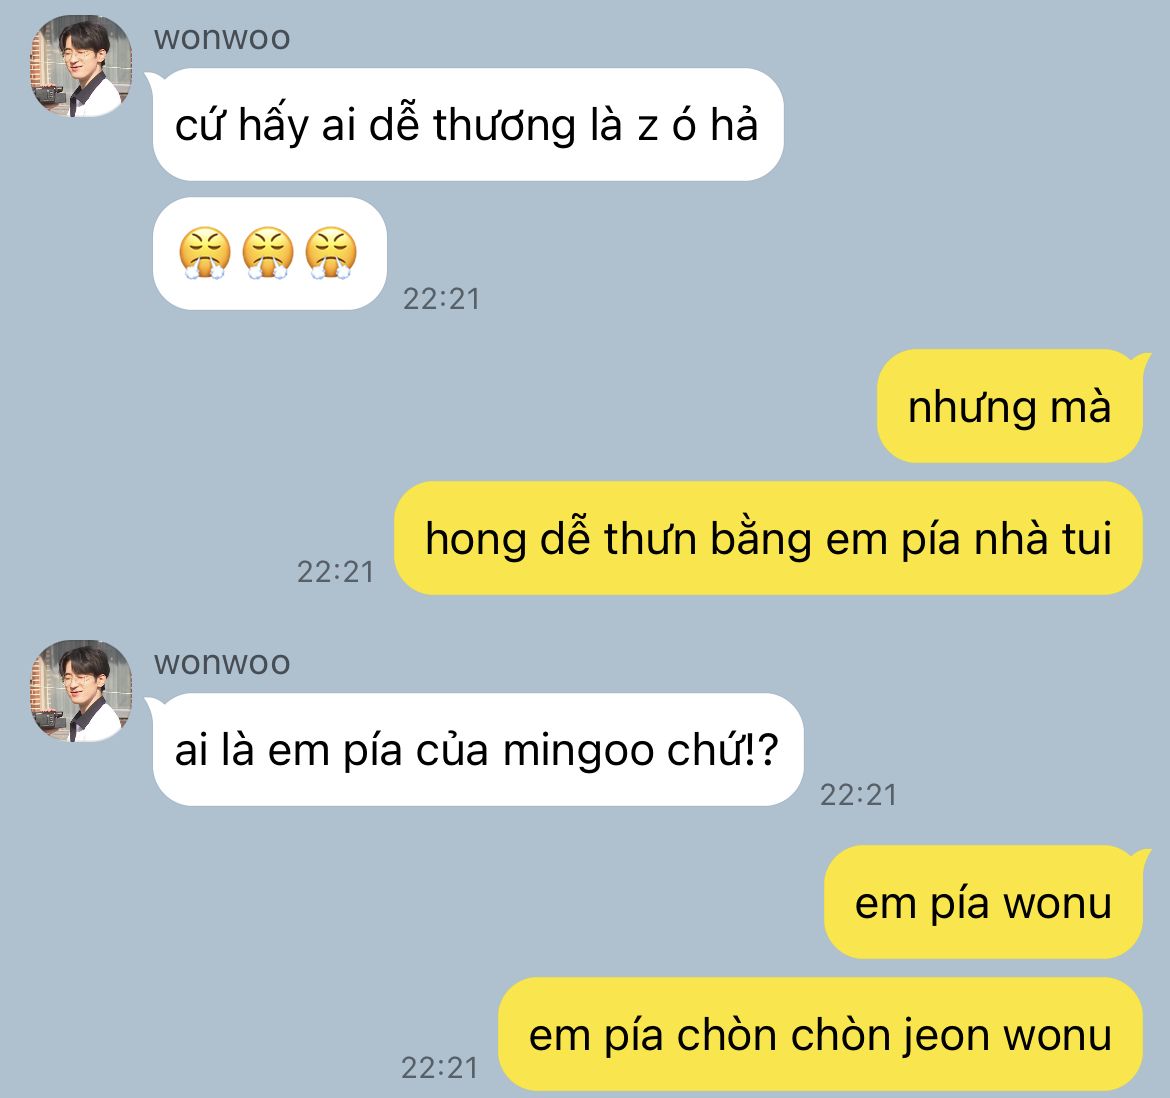This screenshot has width=1170, height=1098.
Task: Tap message 'cứ hấy ai dễ thương là z ó hả'
Action: (x=468, y=125)
